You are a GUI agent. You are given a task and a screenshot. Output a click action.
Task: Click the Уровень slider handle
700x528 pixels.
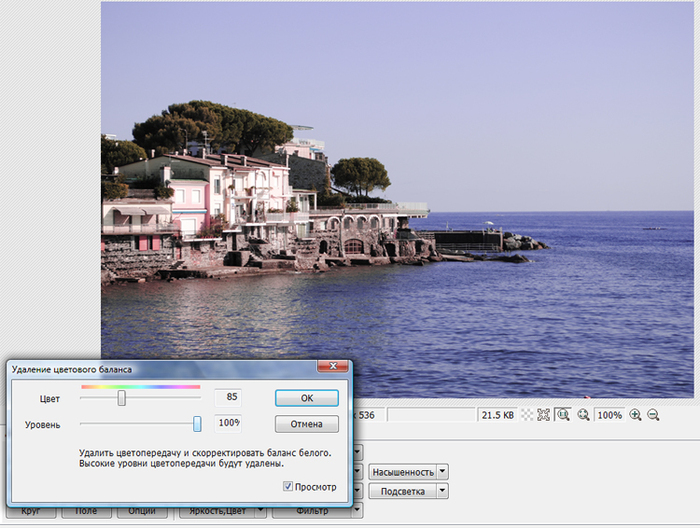tap(197, 424)
